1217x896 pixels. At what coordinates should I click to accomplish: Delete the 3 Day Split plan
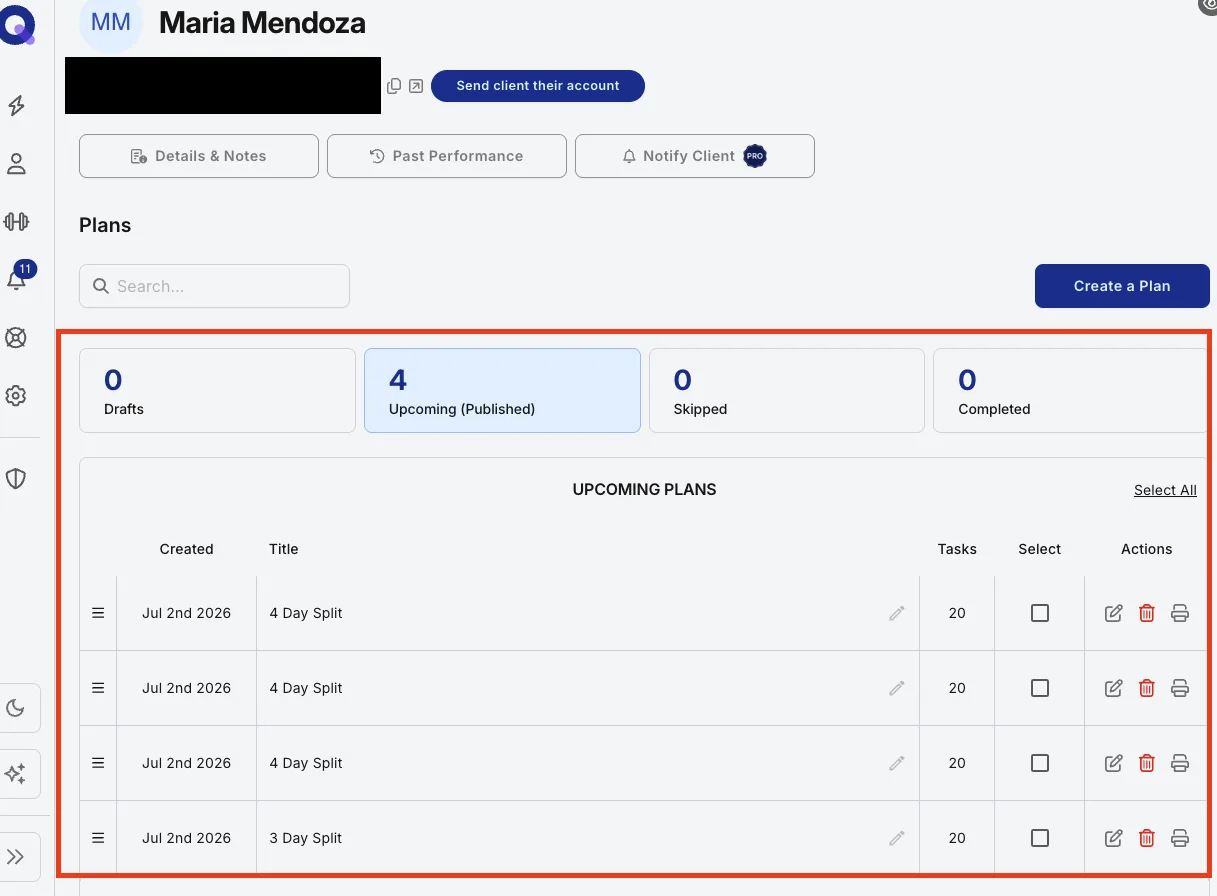click(1147, 838)
